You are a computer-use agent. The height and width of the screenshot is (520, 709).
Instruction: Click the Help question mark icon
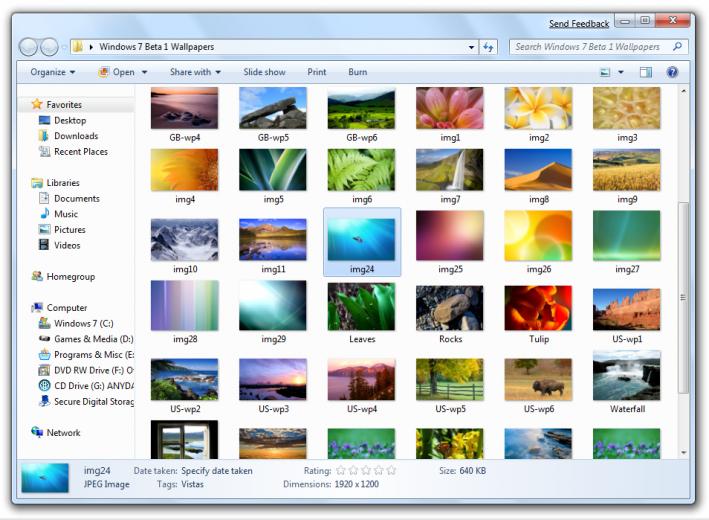coord(672,72)
